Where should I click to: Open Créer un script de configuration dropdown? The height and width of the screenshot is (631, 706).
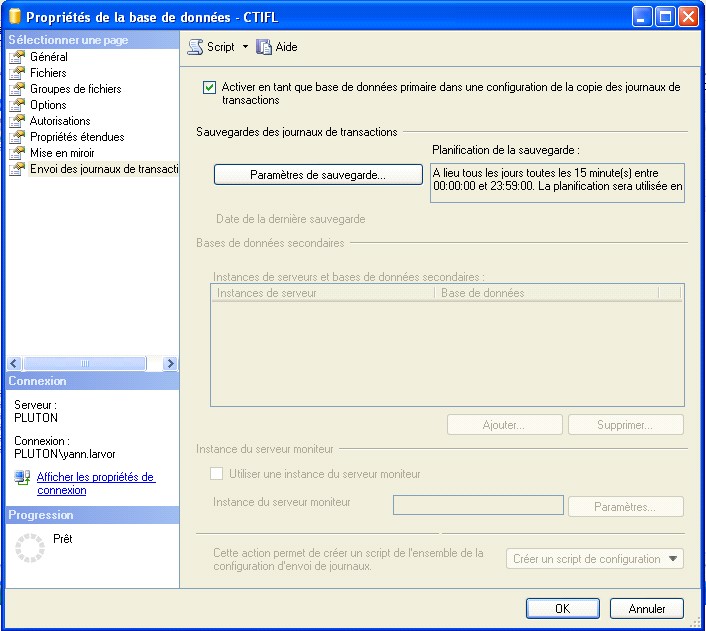pyautogui.click(x=595, y=559)
